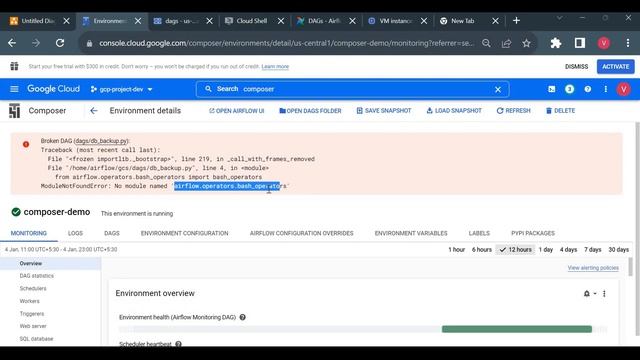Select Triggerers in monitoring sidebar
Screen dimensions: 640x360
pos(32,314)
